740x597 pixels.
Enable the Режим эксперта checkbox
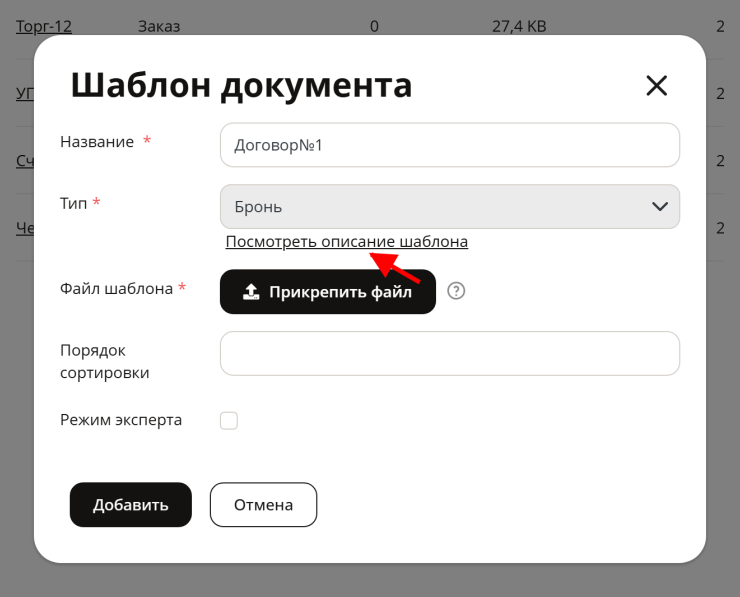click(x=229, y=420)
